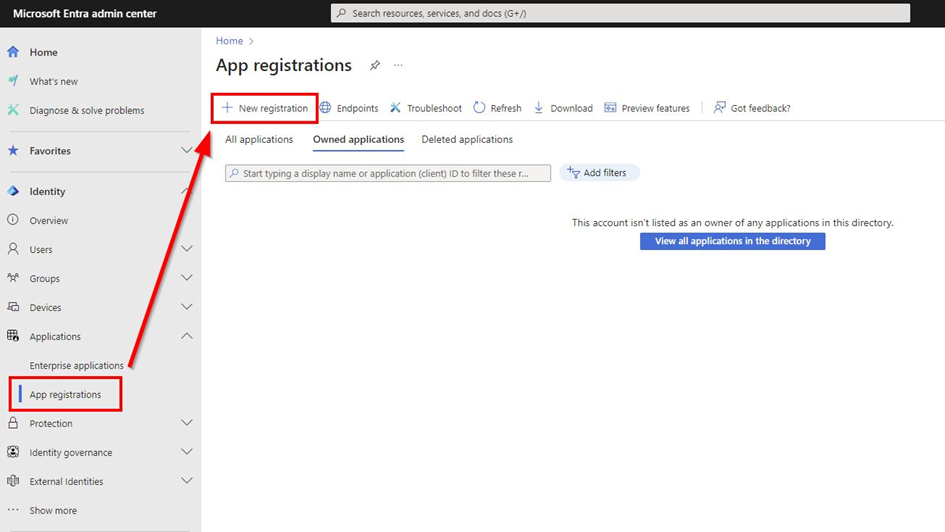Click the Download arrow icon
The height and width of the screenshot is (532, 945).
[539, 107]
